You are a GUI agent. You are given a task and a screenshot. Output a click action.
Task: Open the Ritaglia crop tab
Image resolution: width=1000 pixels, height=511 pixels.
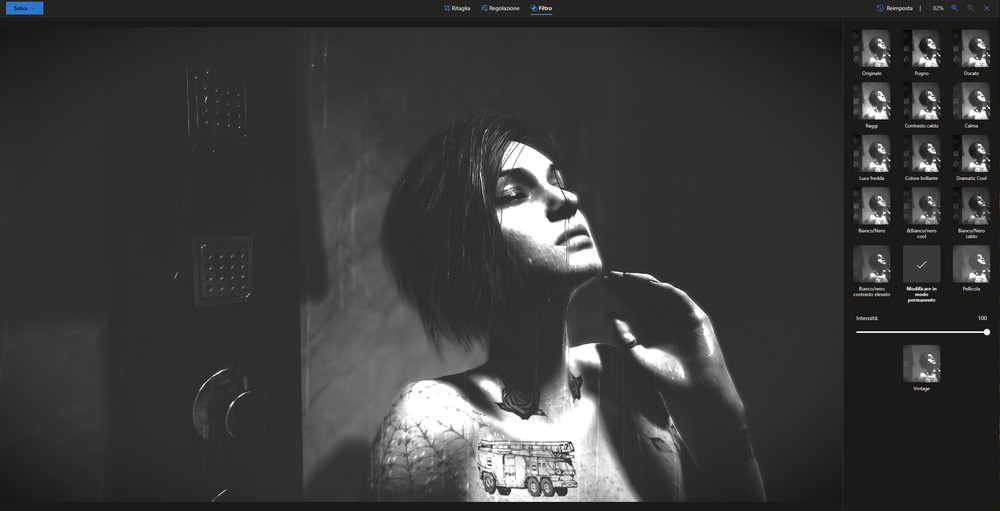tap(457, 8)
